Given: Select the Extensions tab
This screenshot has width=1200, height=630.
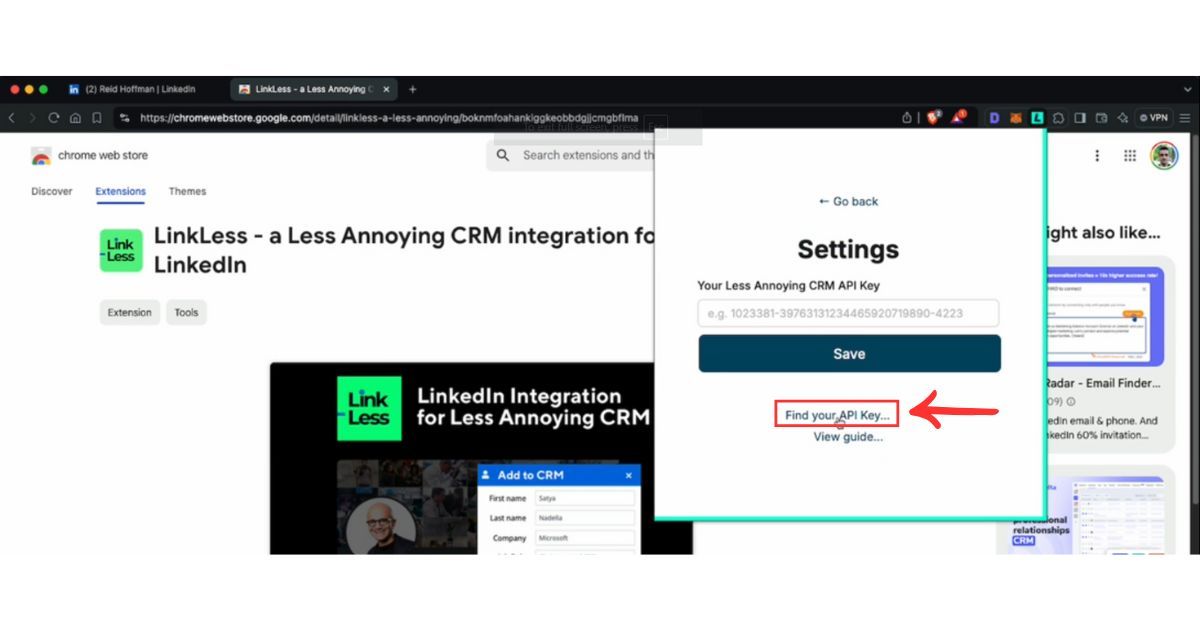Looking at the screenshot, I should 121,191.
